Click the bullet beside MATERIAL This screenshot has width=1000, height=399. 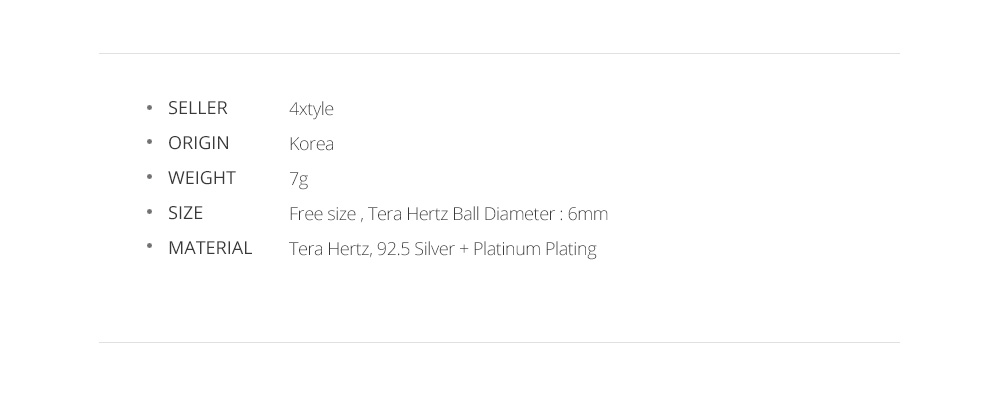(149, 246)
